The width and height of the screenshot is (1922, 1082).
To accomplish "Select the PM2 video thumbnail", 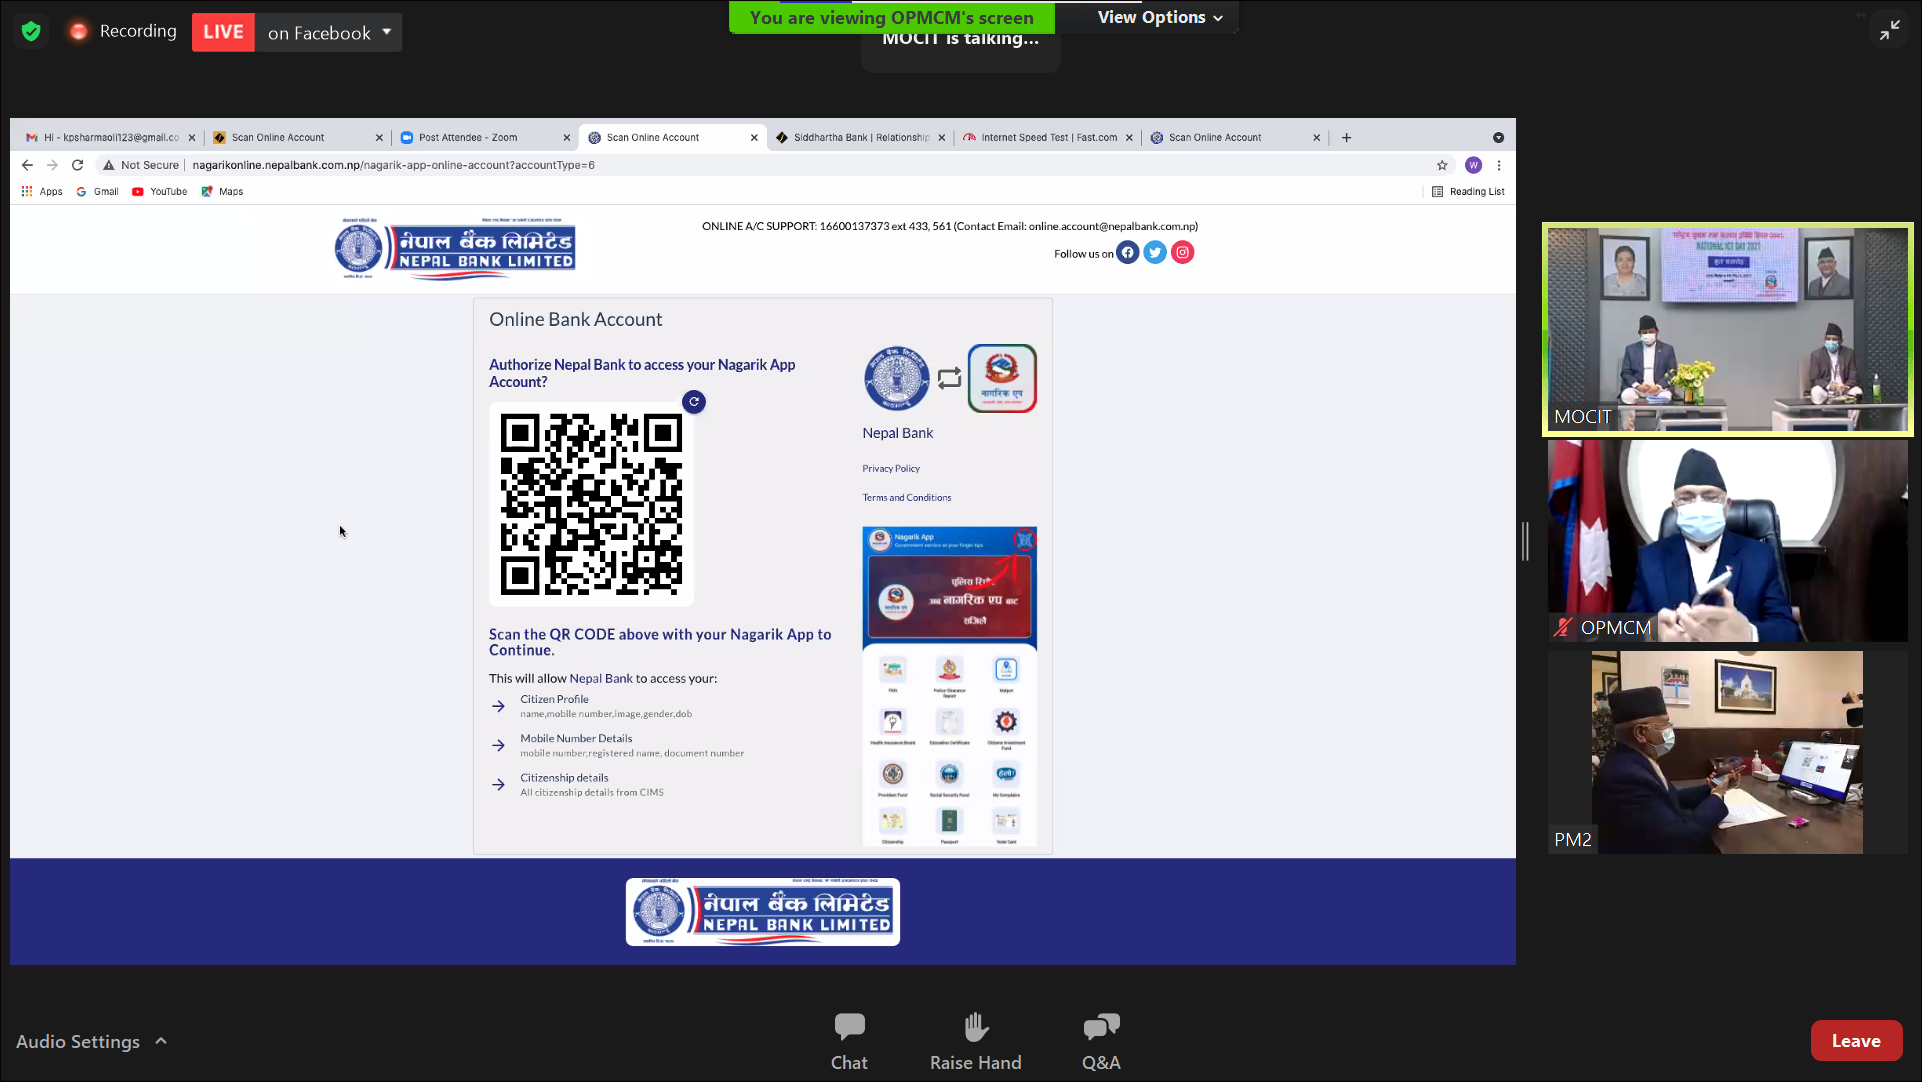I will point(1727,752).
